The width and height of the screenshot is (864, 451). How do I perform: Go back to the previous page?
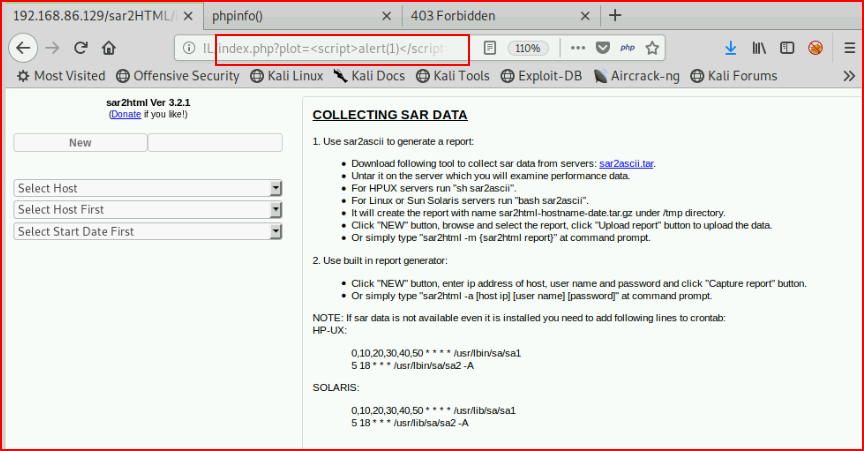[23, 48]
